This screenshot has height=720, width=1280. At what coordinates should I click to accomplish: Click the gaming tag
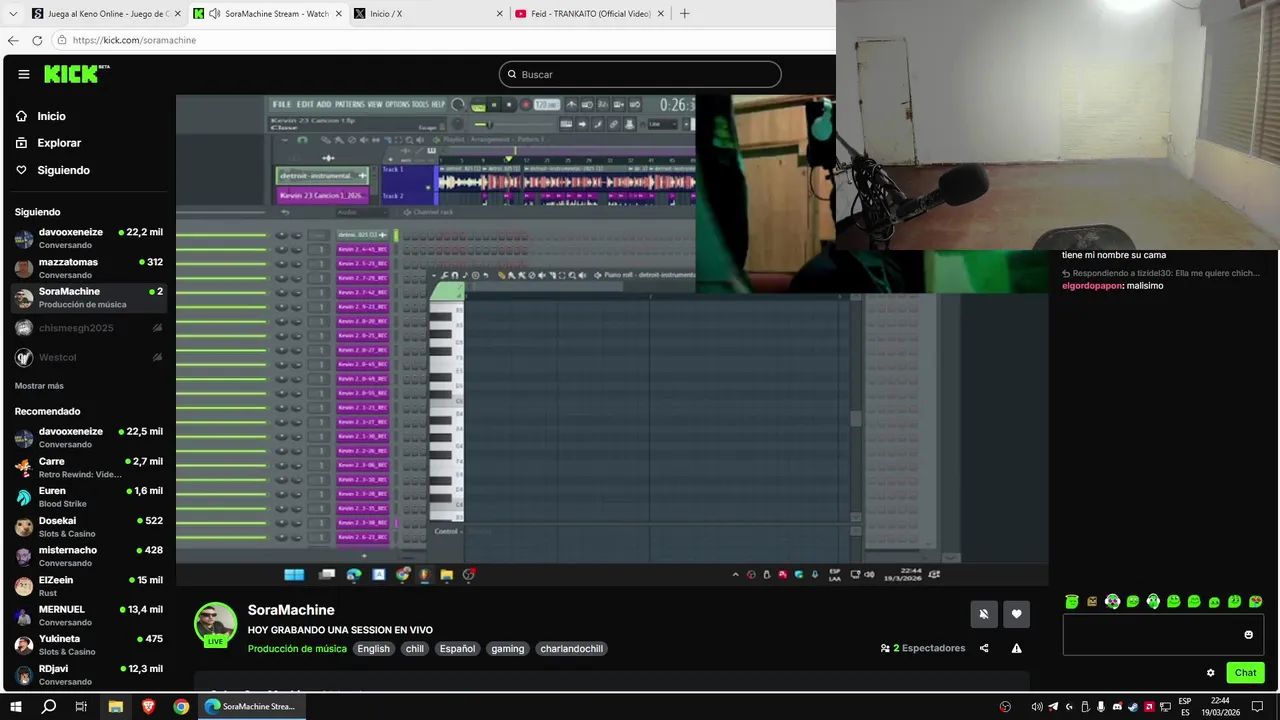(x=508, y=649)
